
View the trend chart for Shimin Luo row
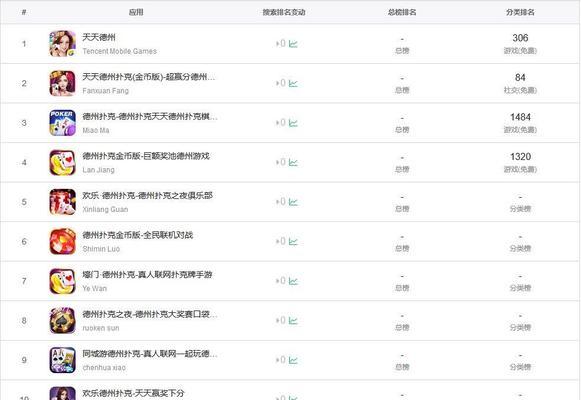[x=293, y=242]
